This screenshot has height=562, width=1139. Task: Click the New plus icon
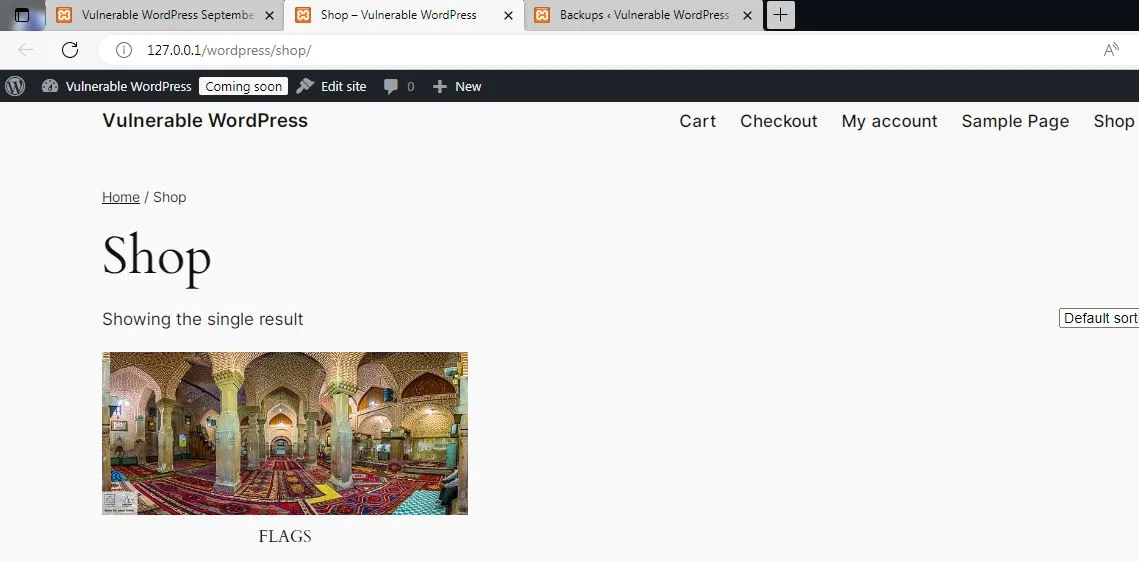pyautogui.click(x=439, y=86)
